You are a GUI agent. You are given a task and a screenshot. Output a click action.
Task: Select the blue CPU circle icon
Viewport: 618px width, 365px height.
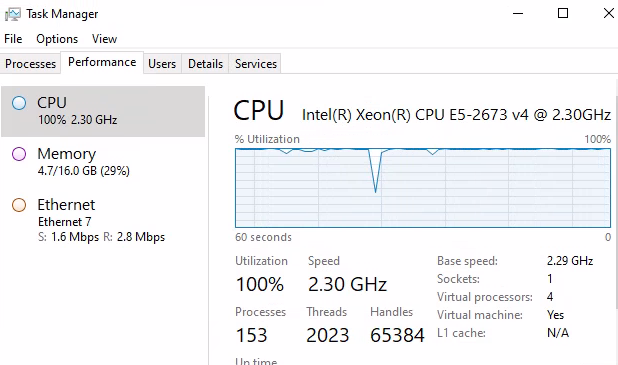click(19, 103)
